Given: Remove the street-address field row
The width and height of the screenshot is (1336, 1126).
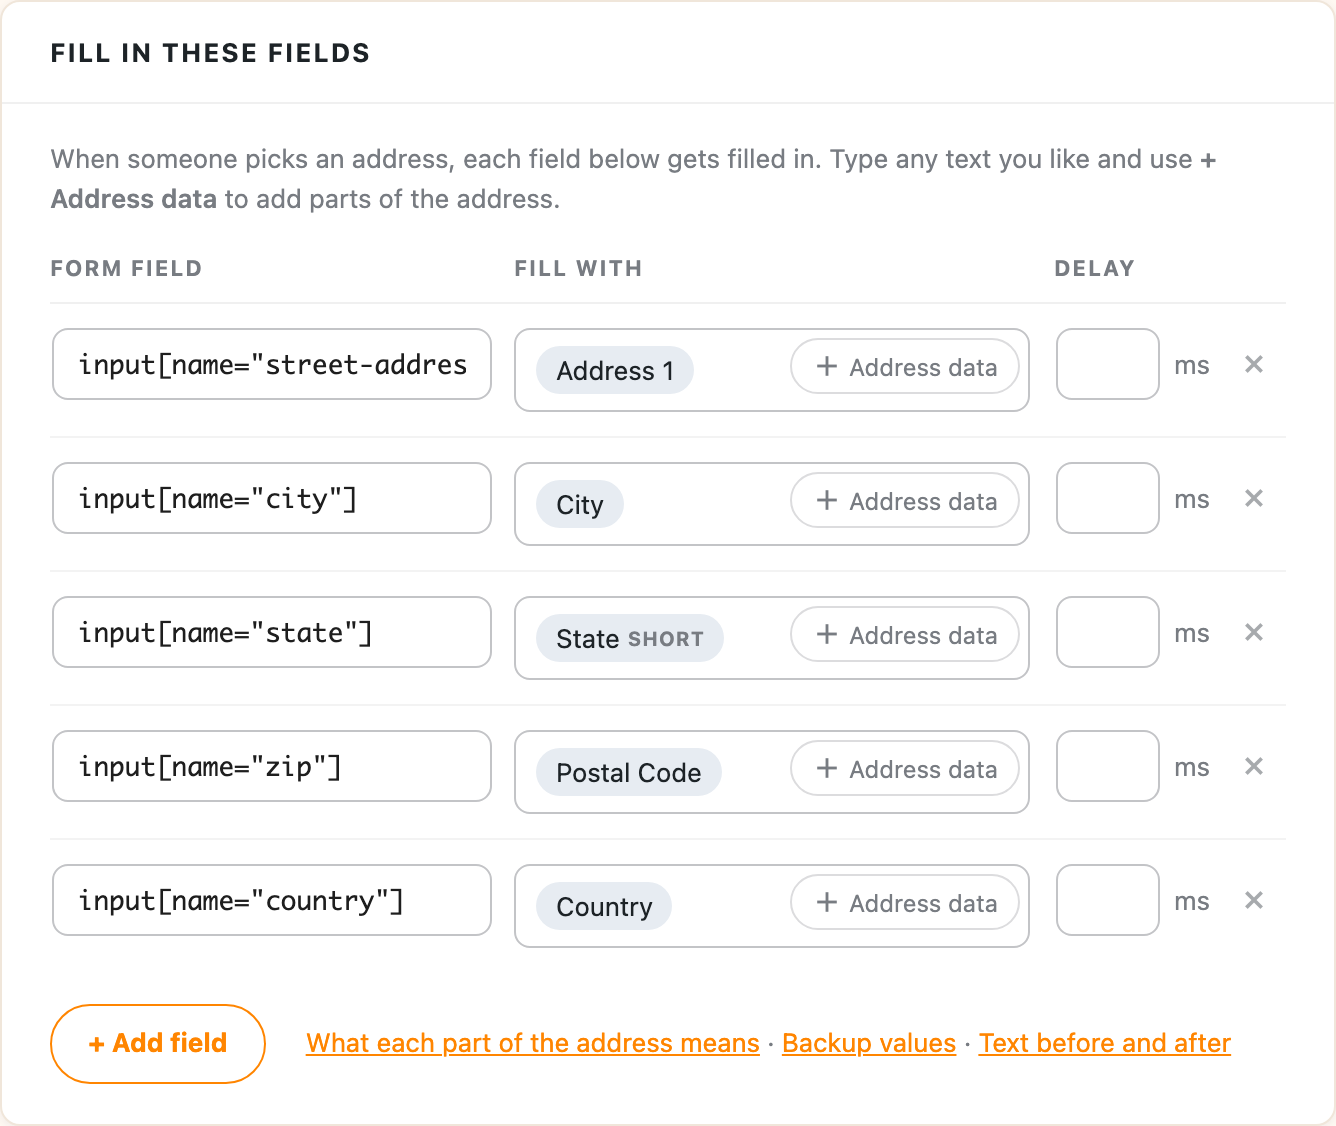Looking at the screenshot, I should click(x=1254, y=365).
